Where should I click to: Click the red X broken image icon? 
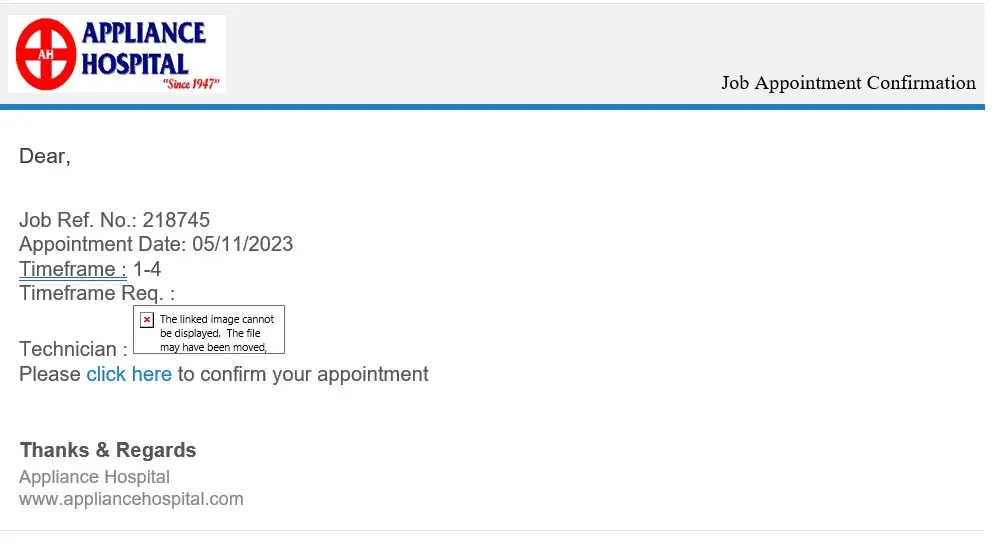coord(147,320)
